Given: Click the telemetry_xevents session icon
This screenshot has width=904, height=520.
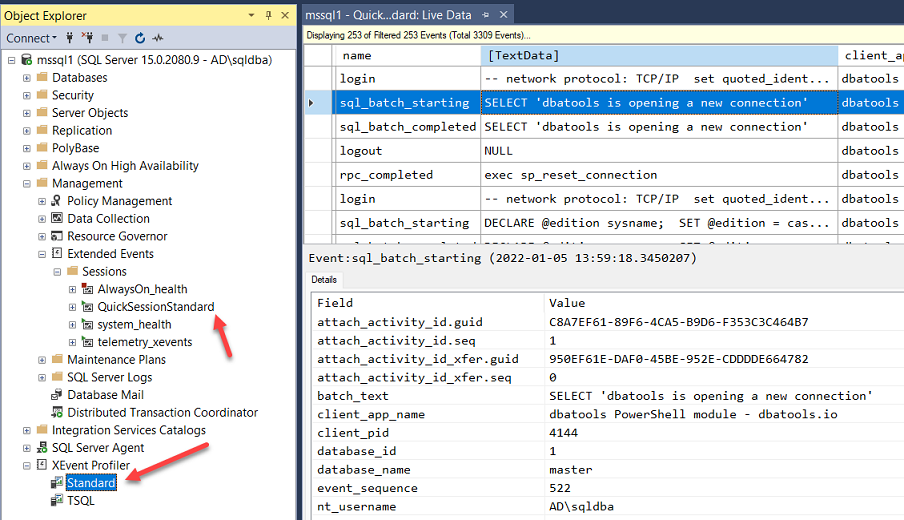Looking at the screenshot, I should [87, 342].
